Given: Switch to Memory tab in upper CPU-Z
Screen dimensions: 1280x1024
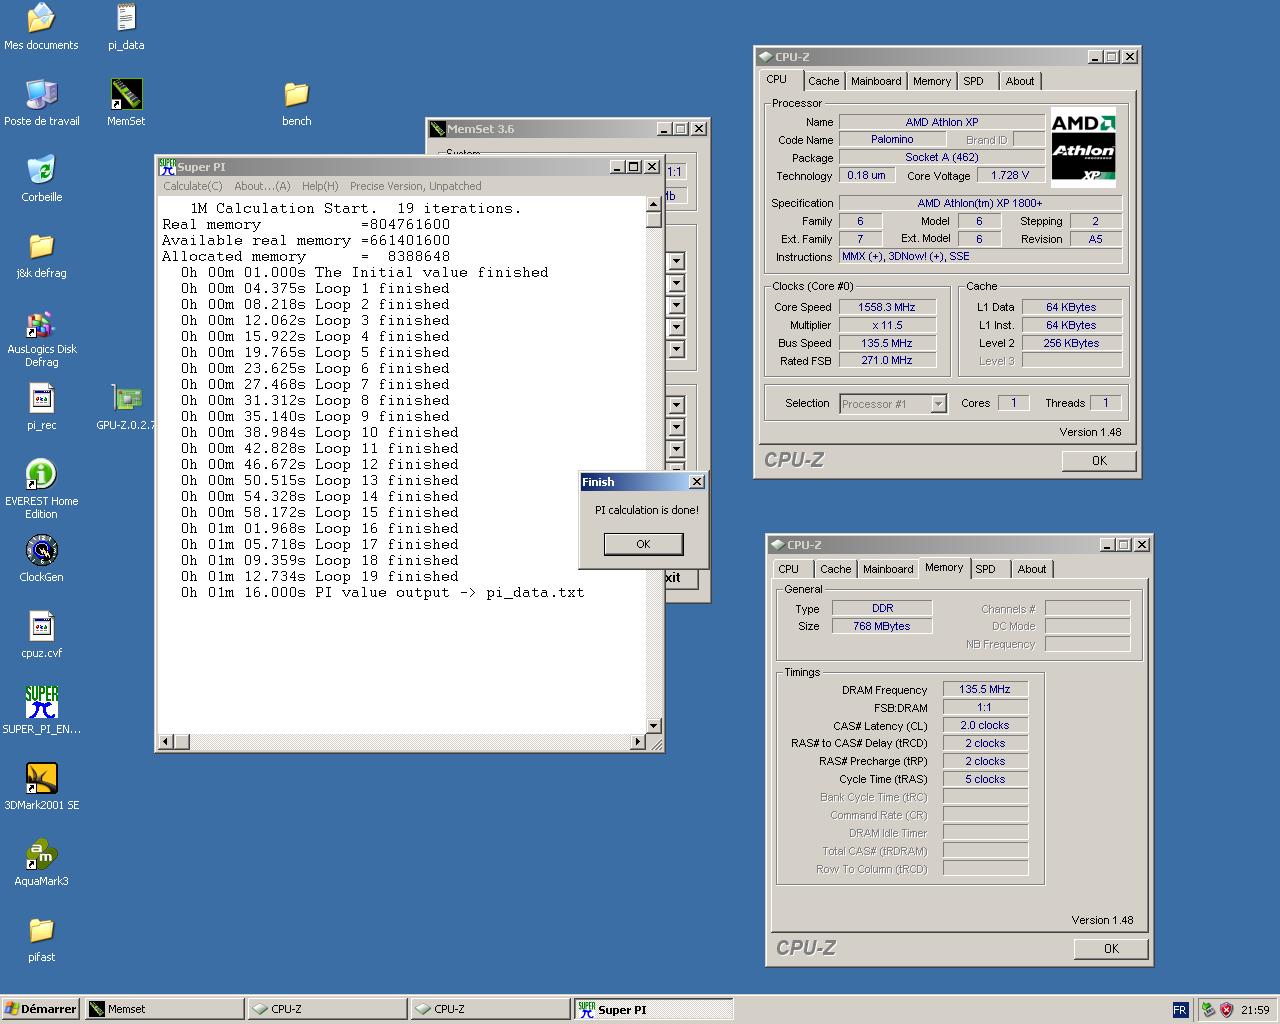Looking at the screenshot, I should [x=932, y=81].
